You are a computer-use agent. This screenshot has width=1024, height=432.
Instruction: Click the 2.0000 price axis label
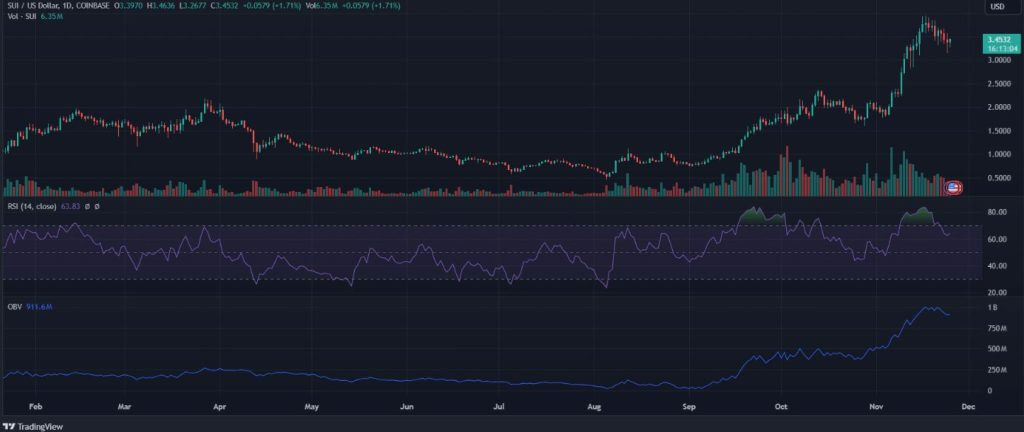(x=999, y=107)
